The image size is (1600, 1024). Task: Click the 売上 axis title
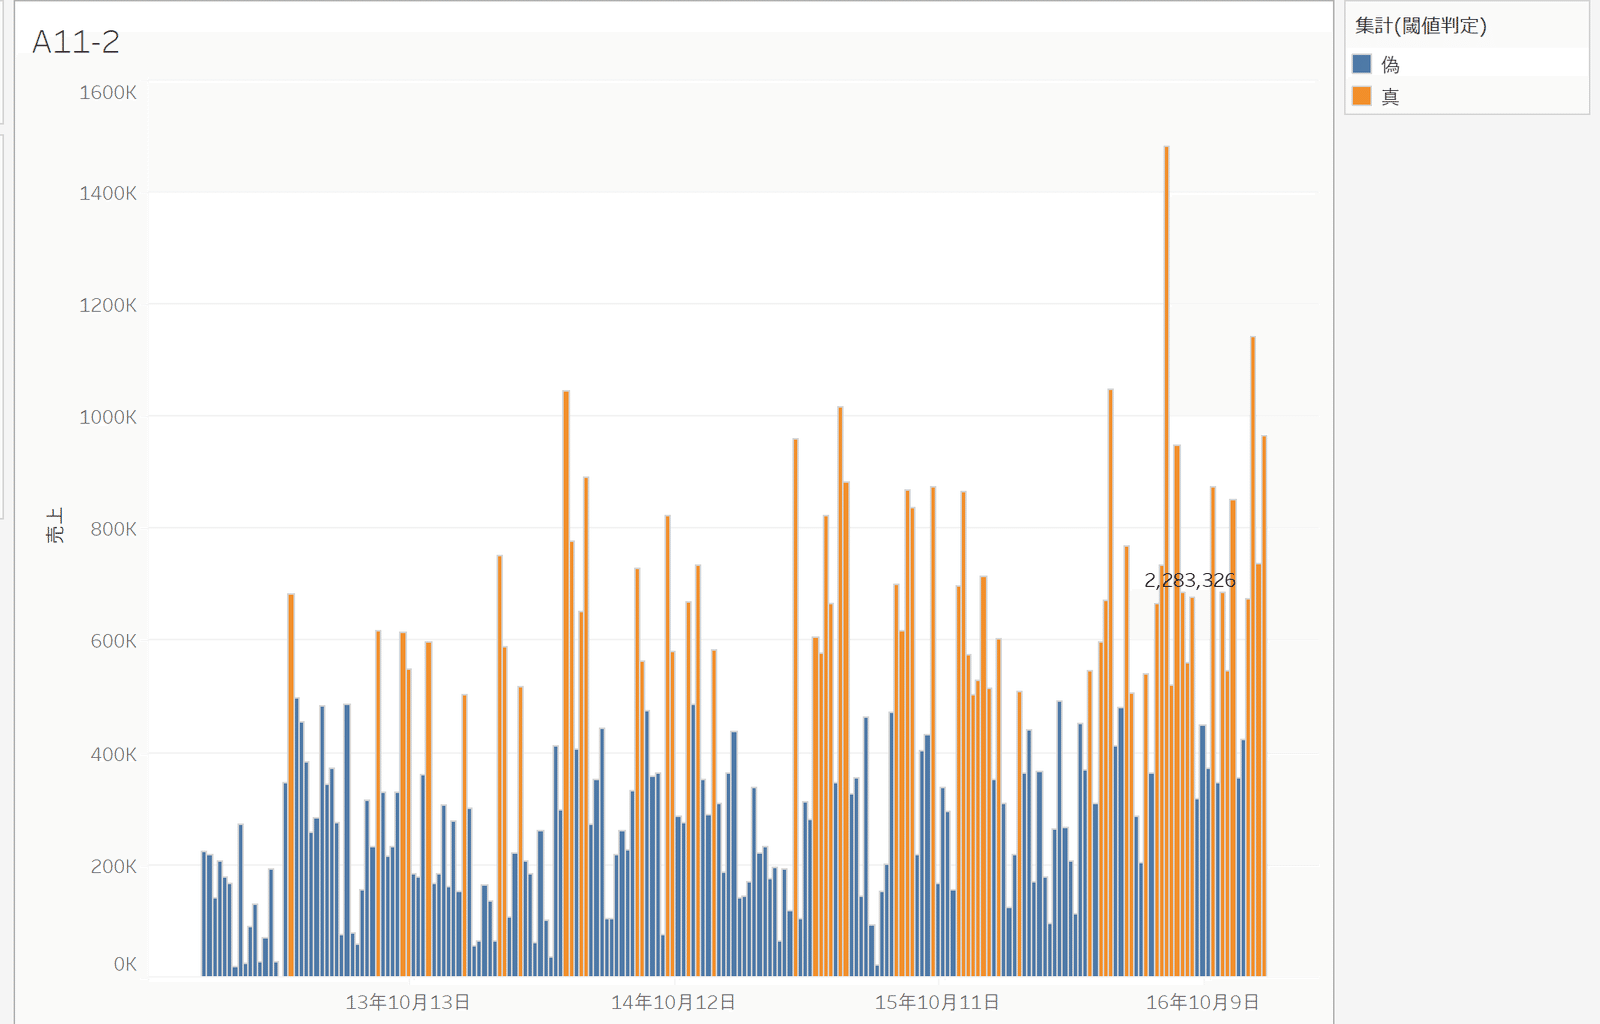pyautogui.click(x=55, y=525)
